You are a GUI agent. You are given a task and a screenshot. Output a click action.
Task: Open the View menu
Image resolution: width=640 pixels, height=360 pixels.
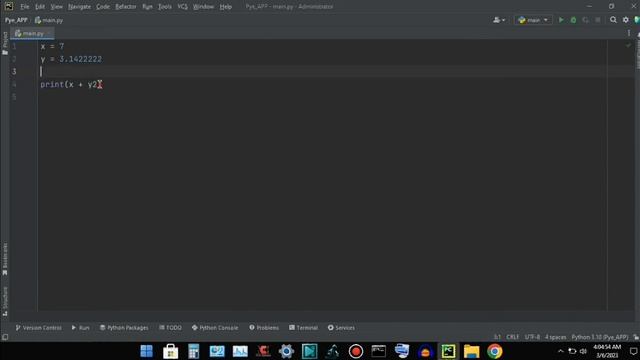[x=56, y=7]
